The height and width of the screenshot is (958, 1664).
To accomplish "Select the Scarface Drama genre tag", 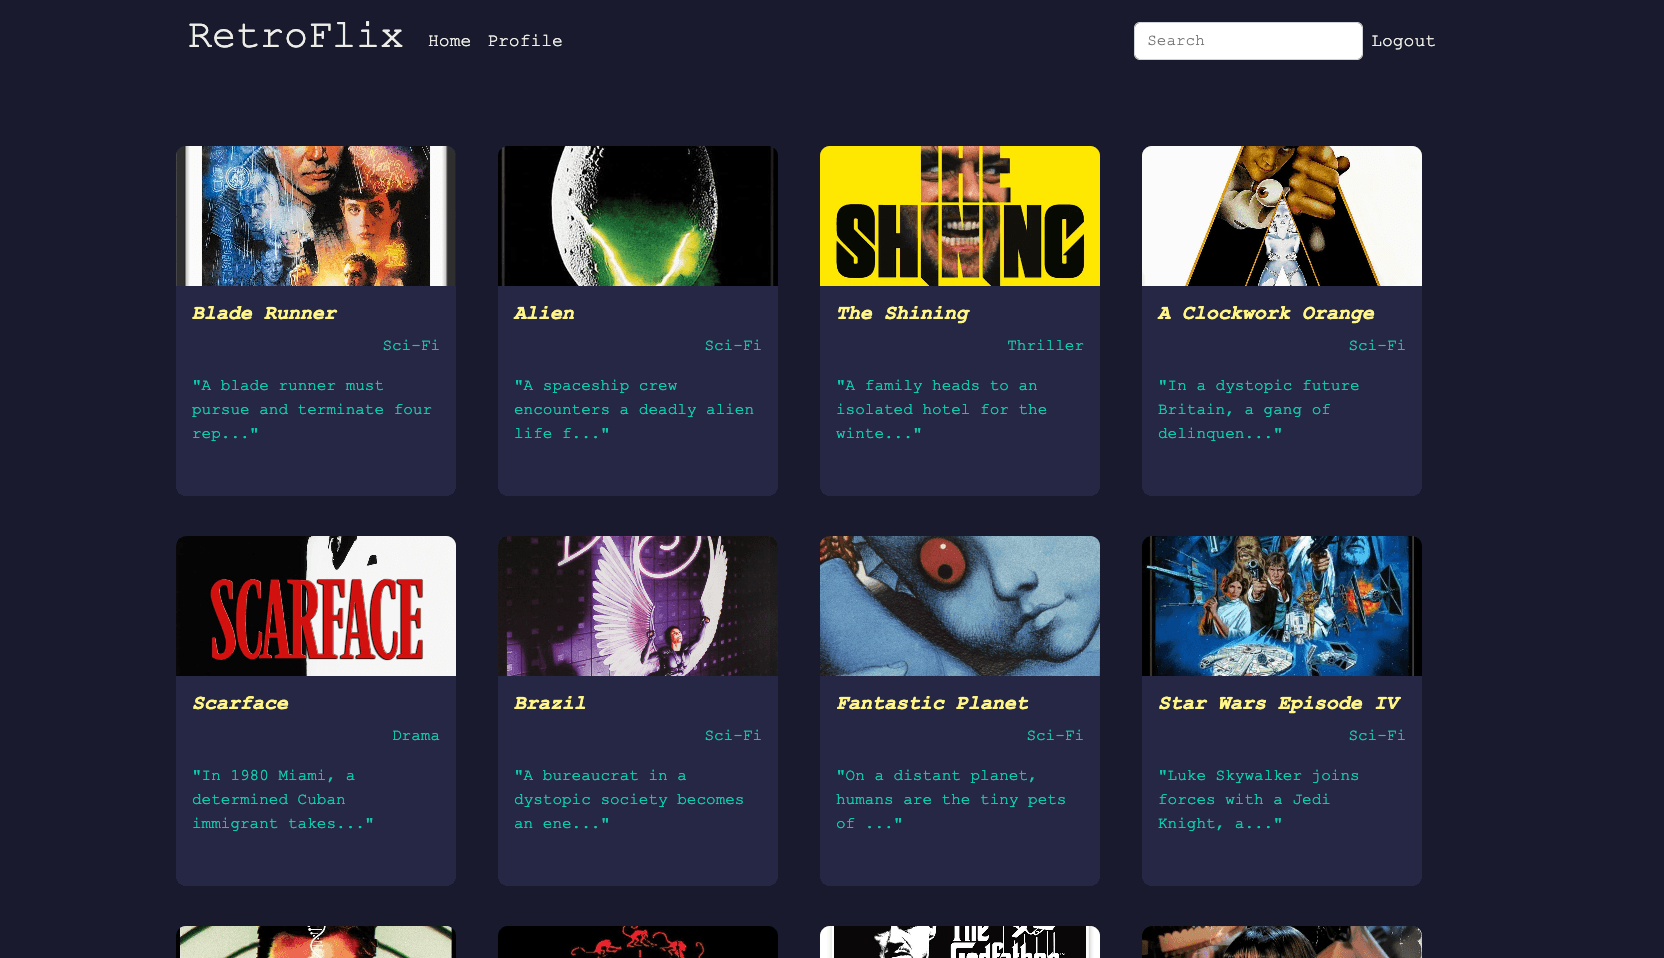I will pyautogui.click(x=415, y=735).
